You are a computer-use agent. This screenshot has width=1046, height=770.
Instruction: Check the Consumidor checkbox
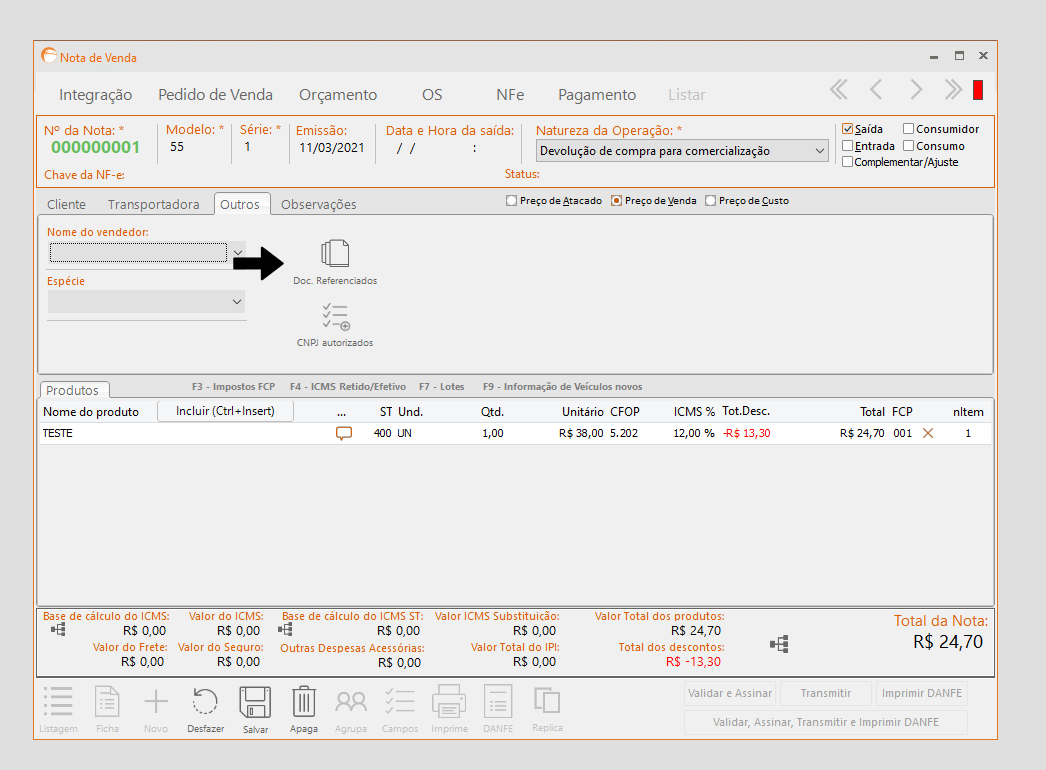(x=908, y=129)
